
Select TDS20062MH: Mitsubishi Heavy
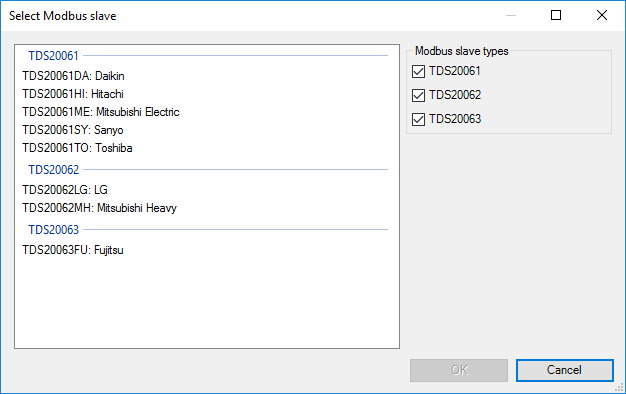tap(99, 208)
